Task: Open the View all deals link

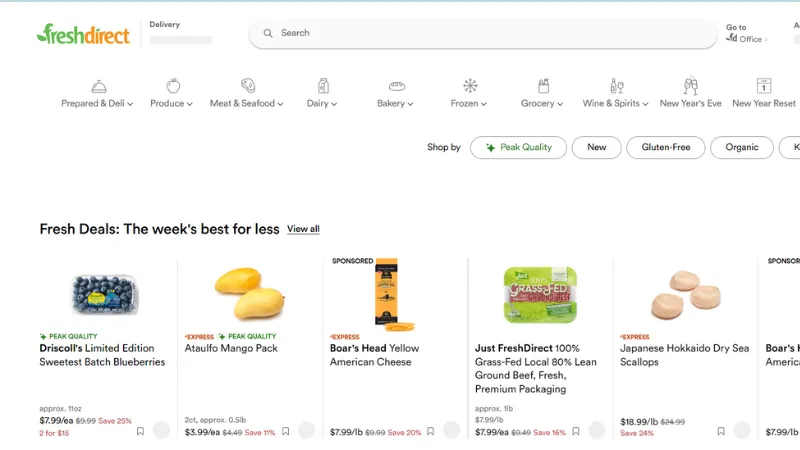Action: click(303, 230)
